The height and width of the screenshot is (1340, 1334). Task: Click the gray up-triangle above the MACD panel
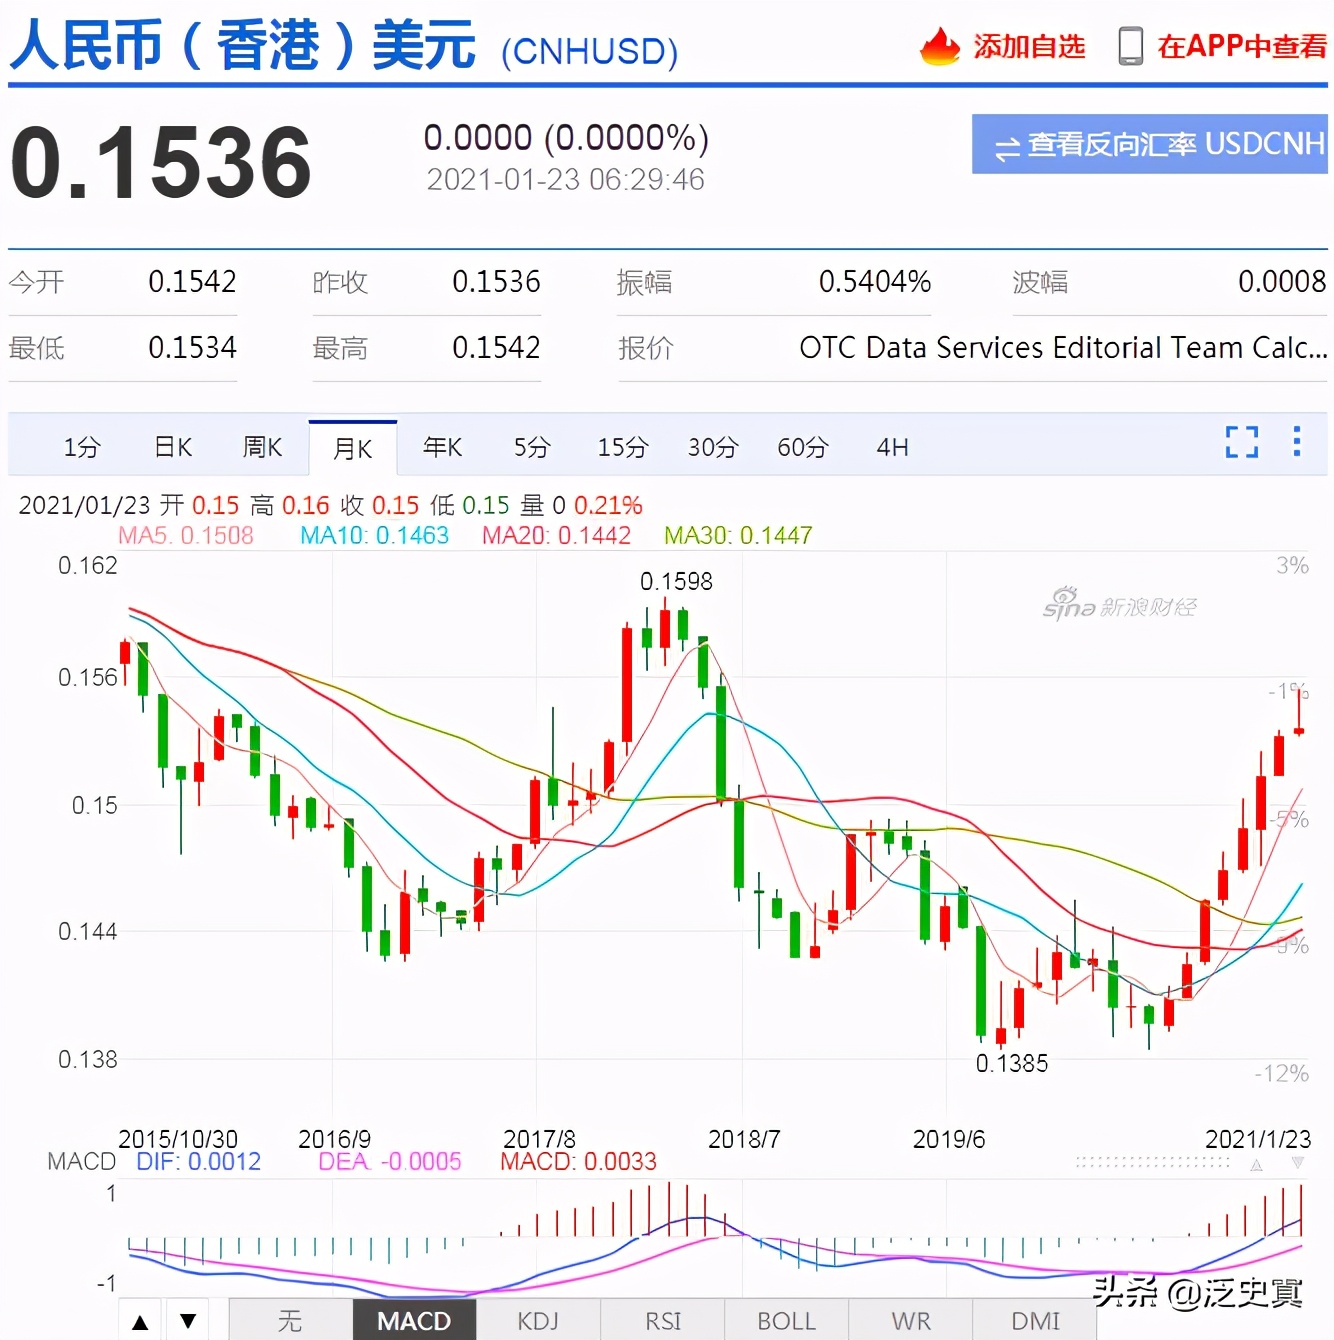(x=1256, y=1165)
